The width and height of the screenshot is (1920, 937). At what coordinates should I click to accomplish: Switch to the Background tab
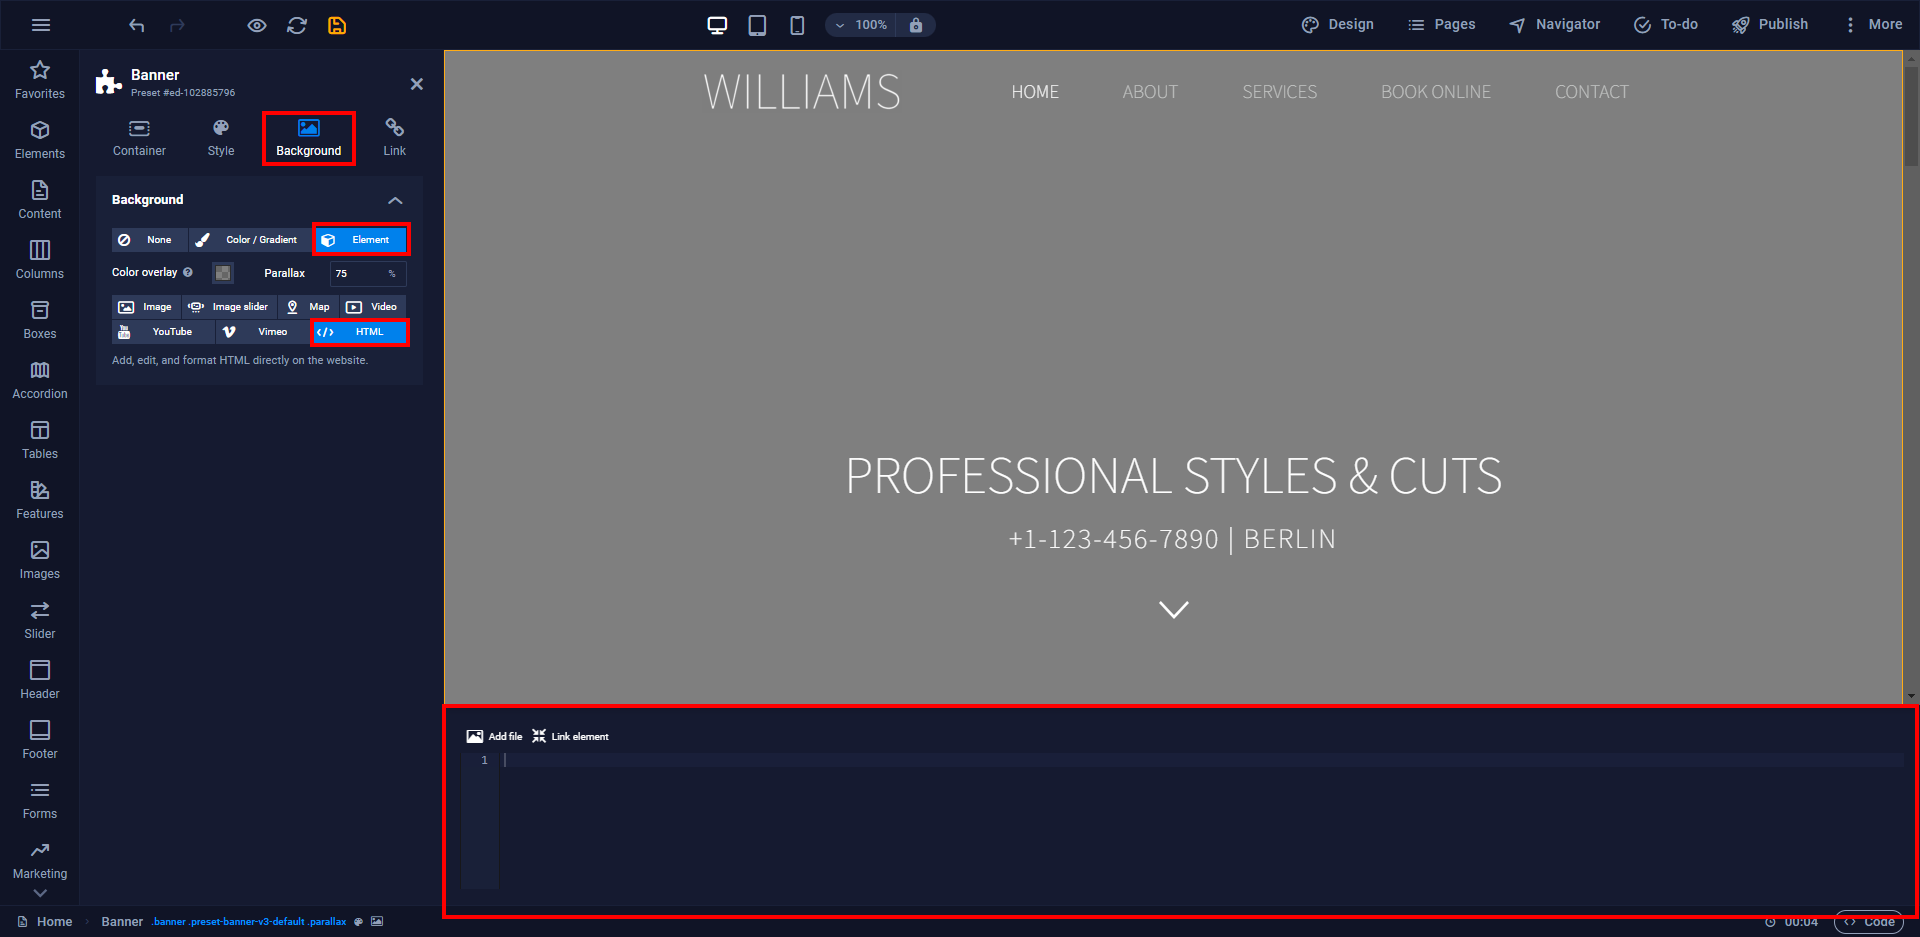click(x=309, y=138)
